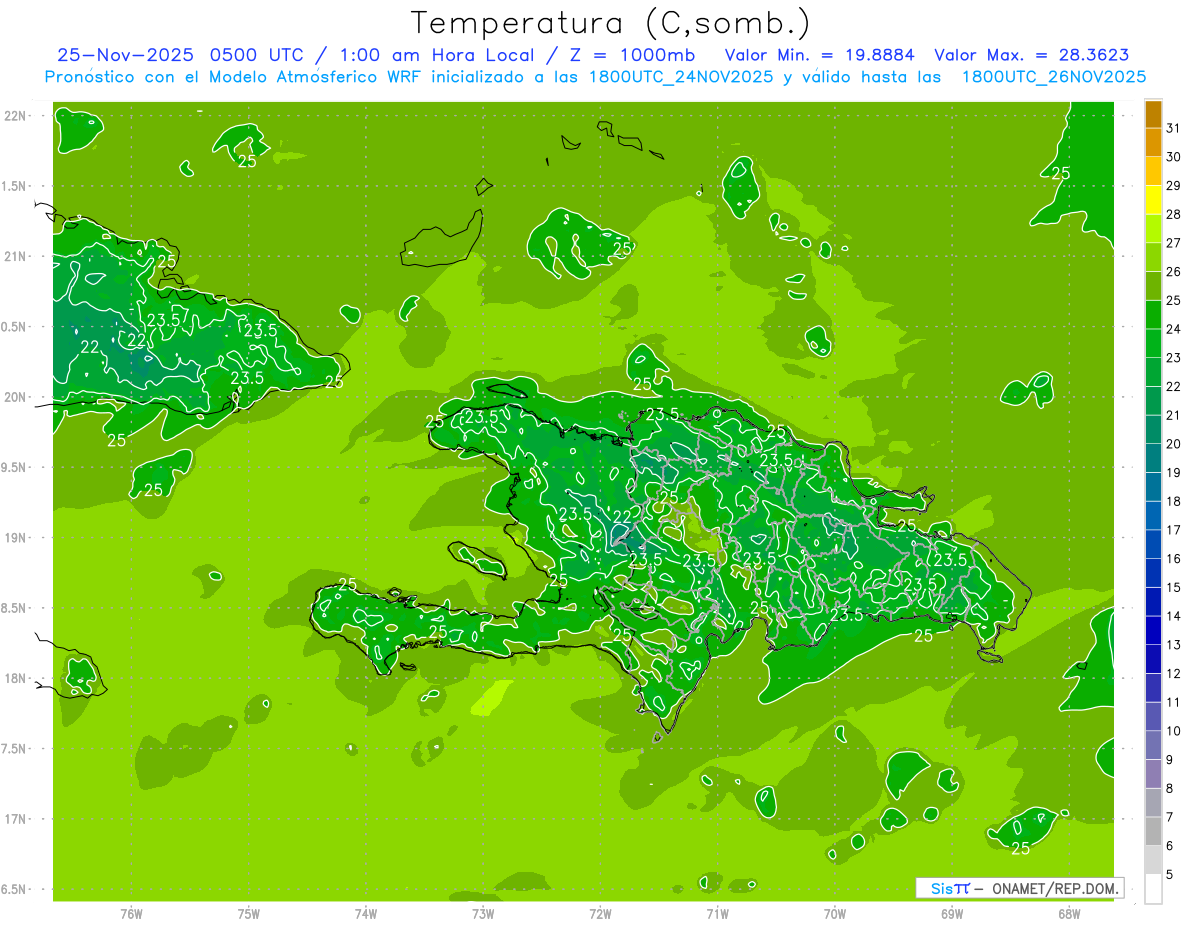Click the "69W" longitude axis label
1200x927 pixels.
point(952,914)
